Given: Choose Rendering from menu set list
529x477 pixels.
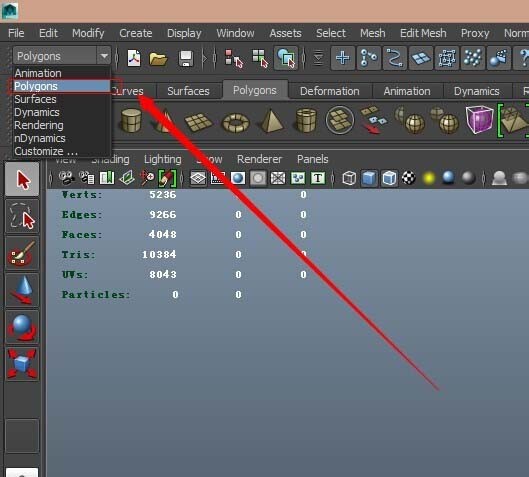Looking at the screenshot, I should point(39,125).
